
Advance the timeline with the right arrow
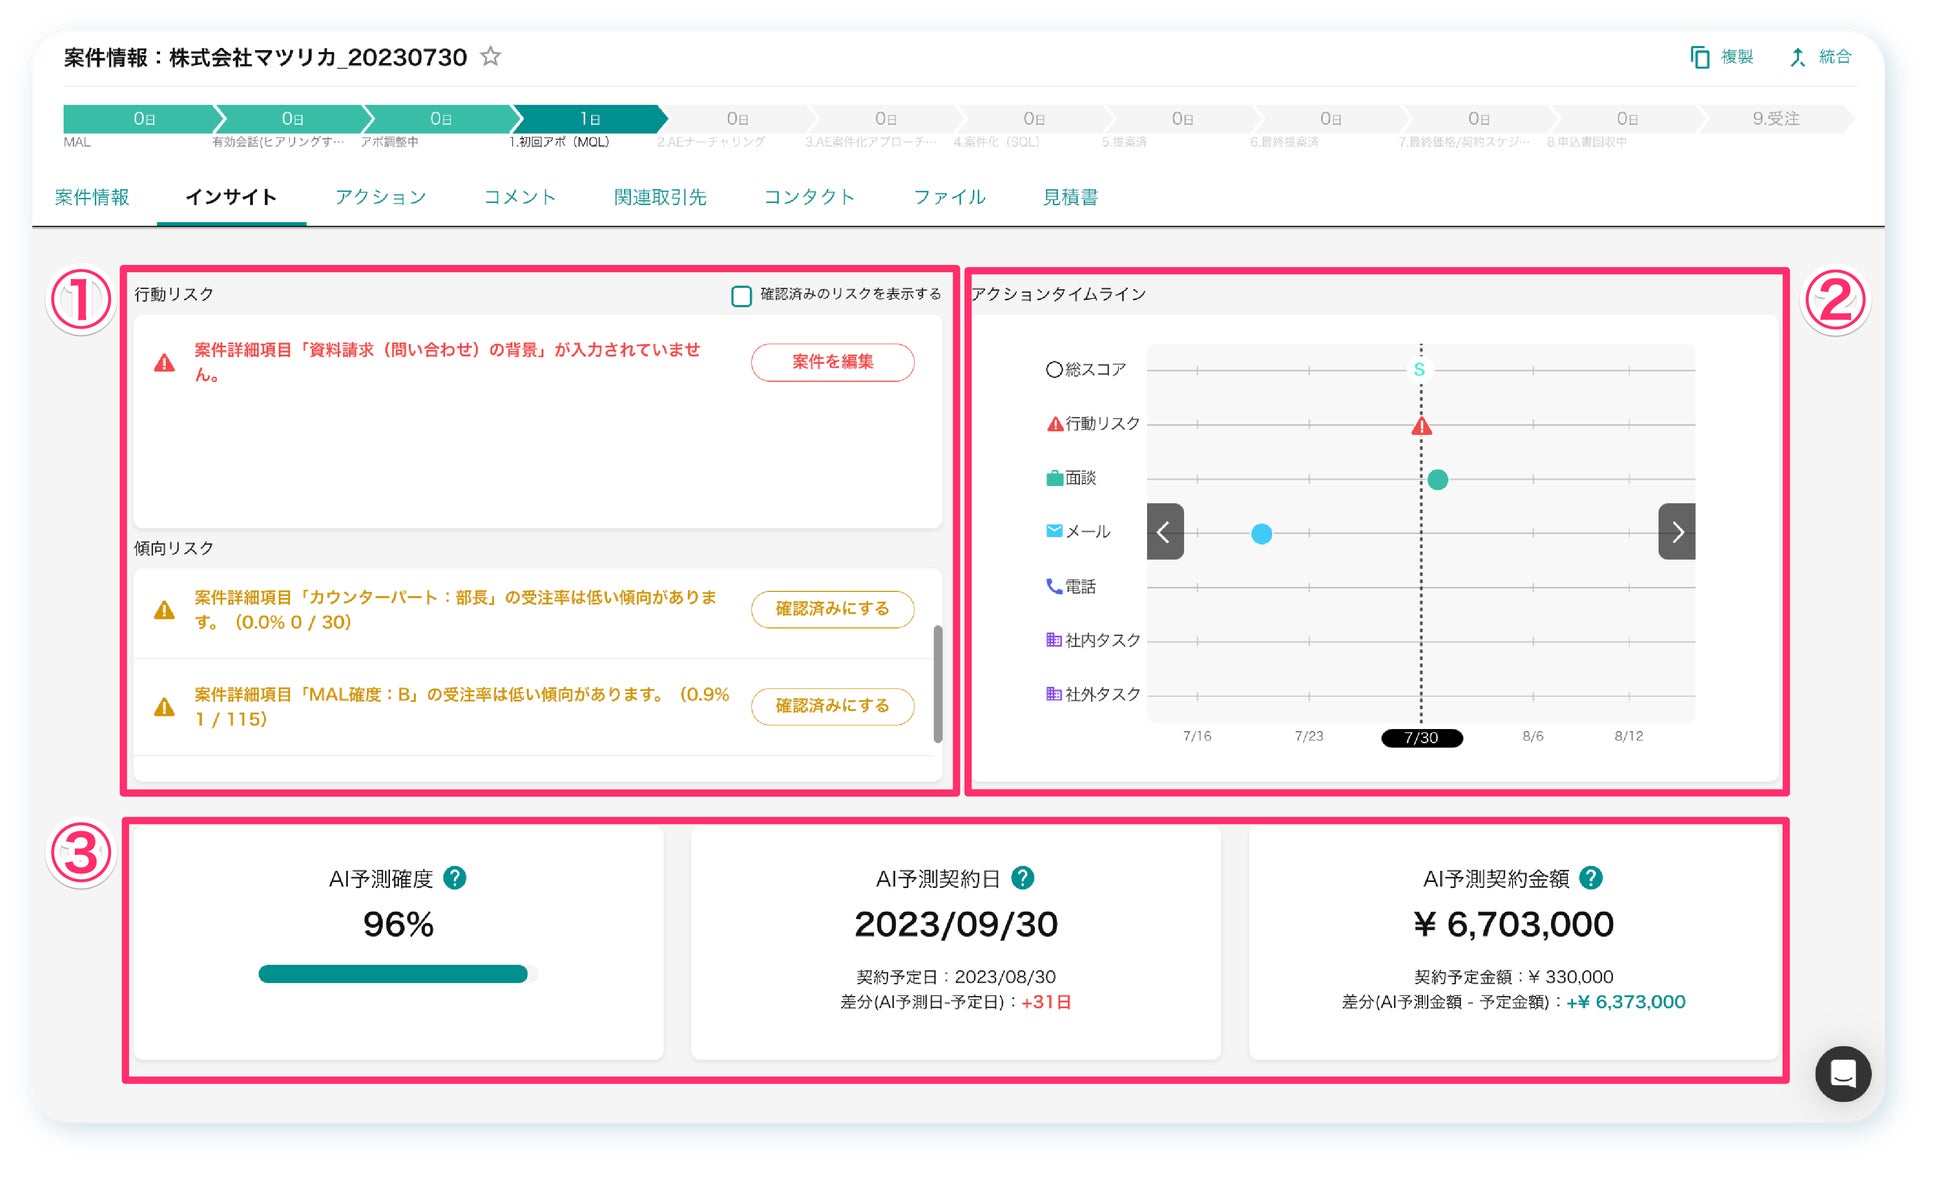(x=1676, y=532)
